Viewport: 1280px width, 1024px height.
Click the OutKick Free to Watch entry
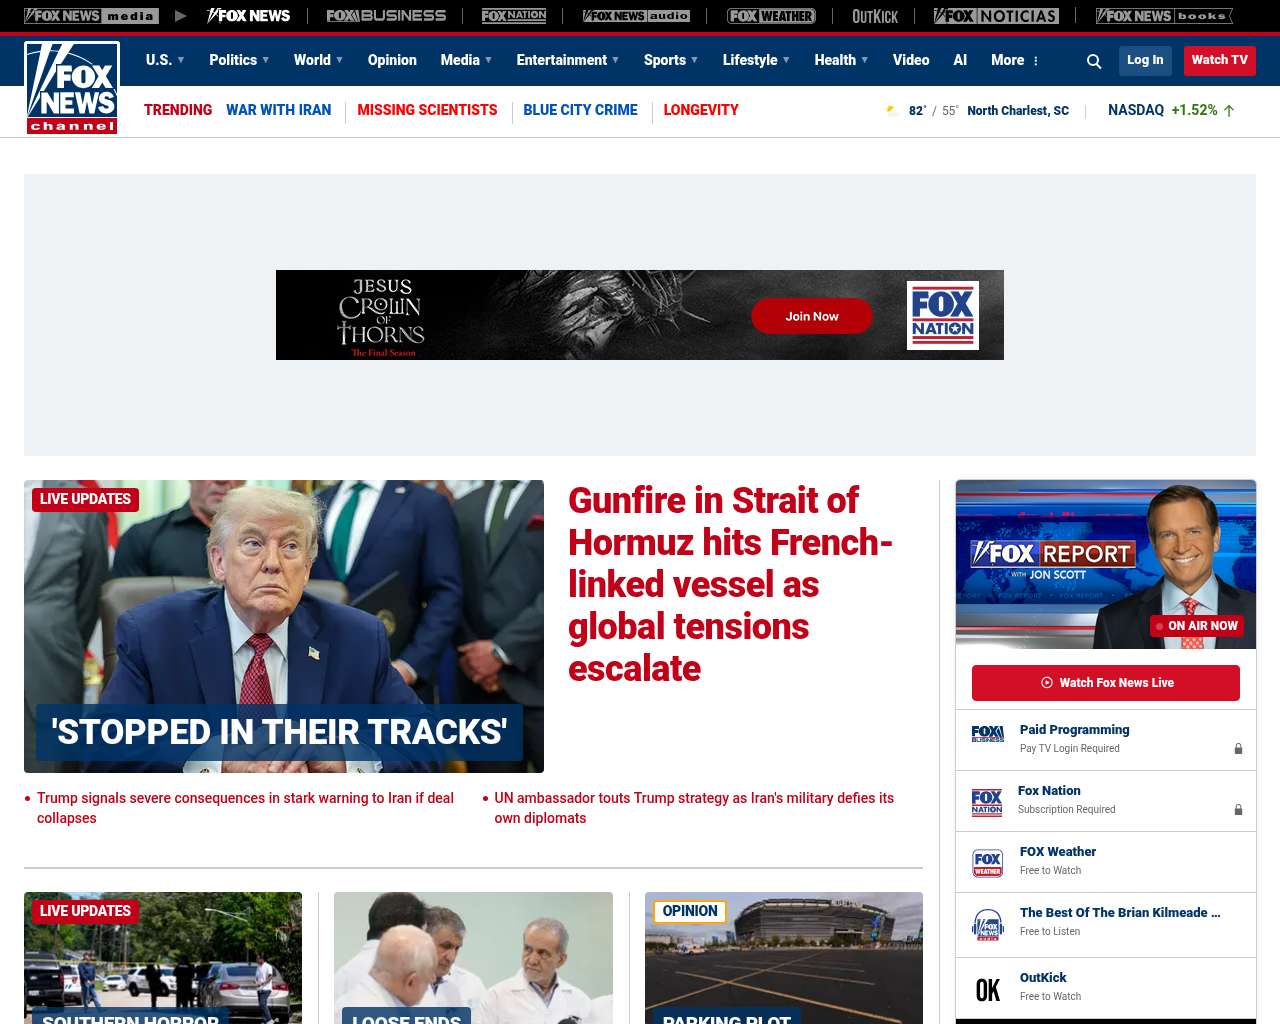pos(1106,988)
